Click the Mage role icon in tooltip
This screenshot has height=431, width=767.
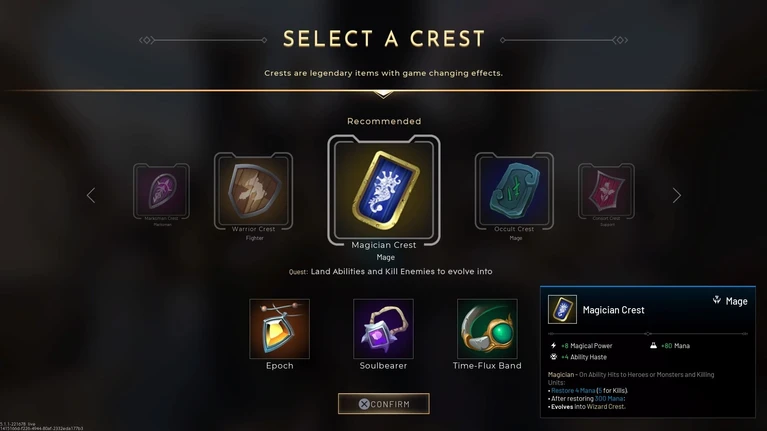click(717, 300)
